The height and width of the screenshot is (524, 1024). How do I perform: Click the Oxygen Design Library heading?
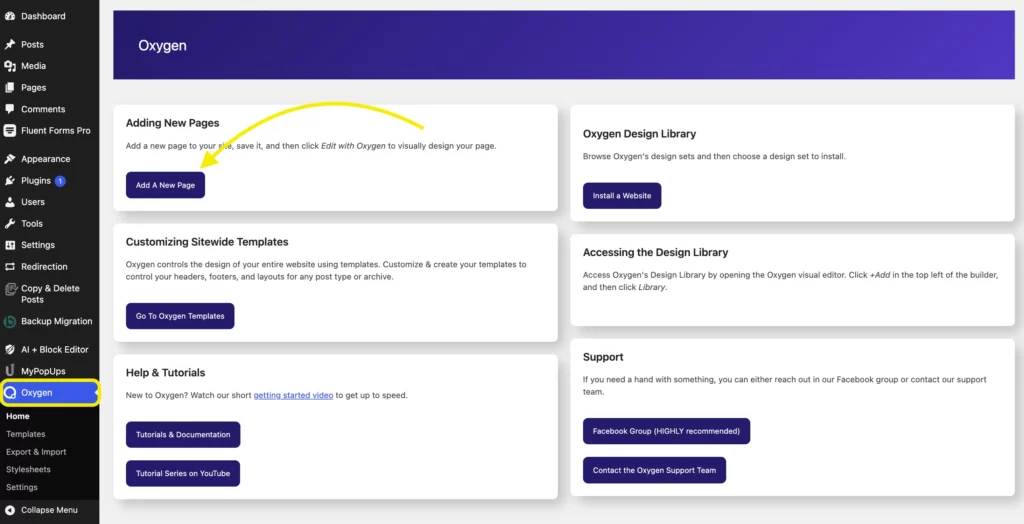[x=639, y=134]
